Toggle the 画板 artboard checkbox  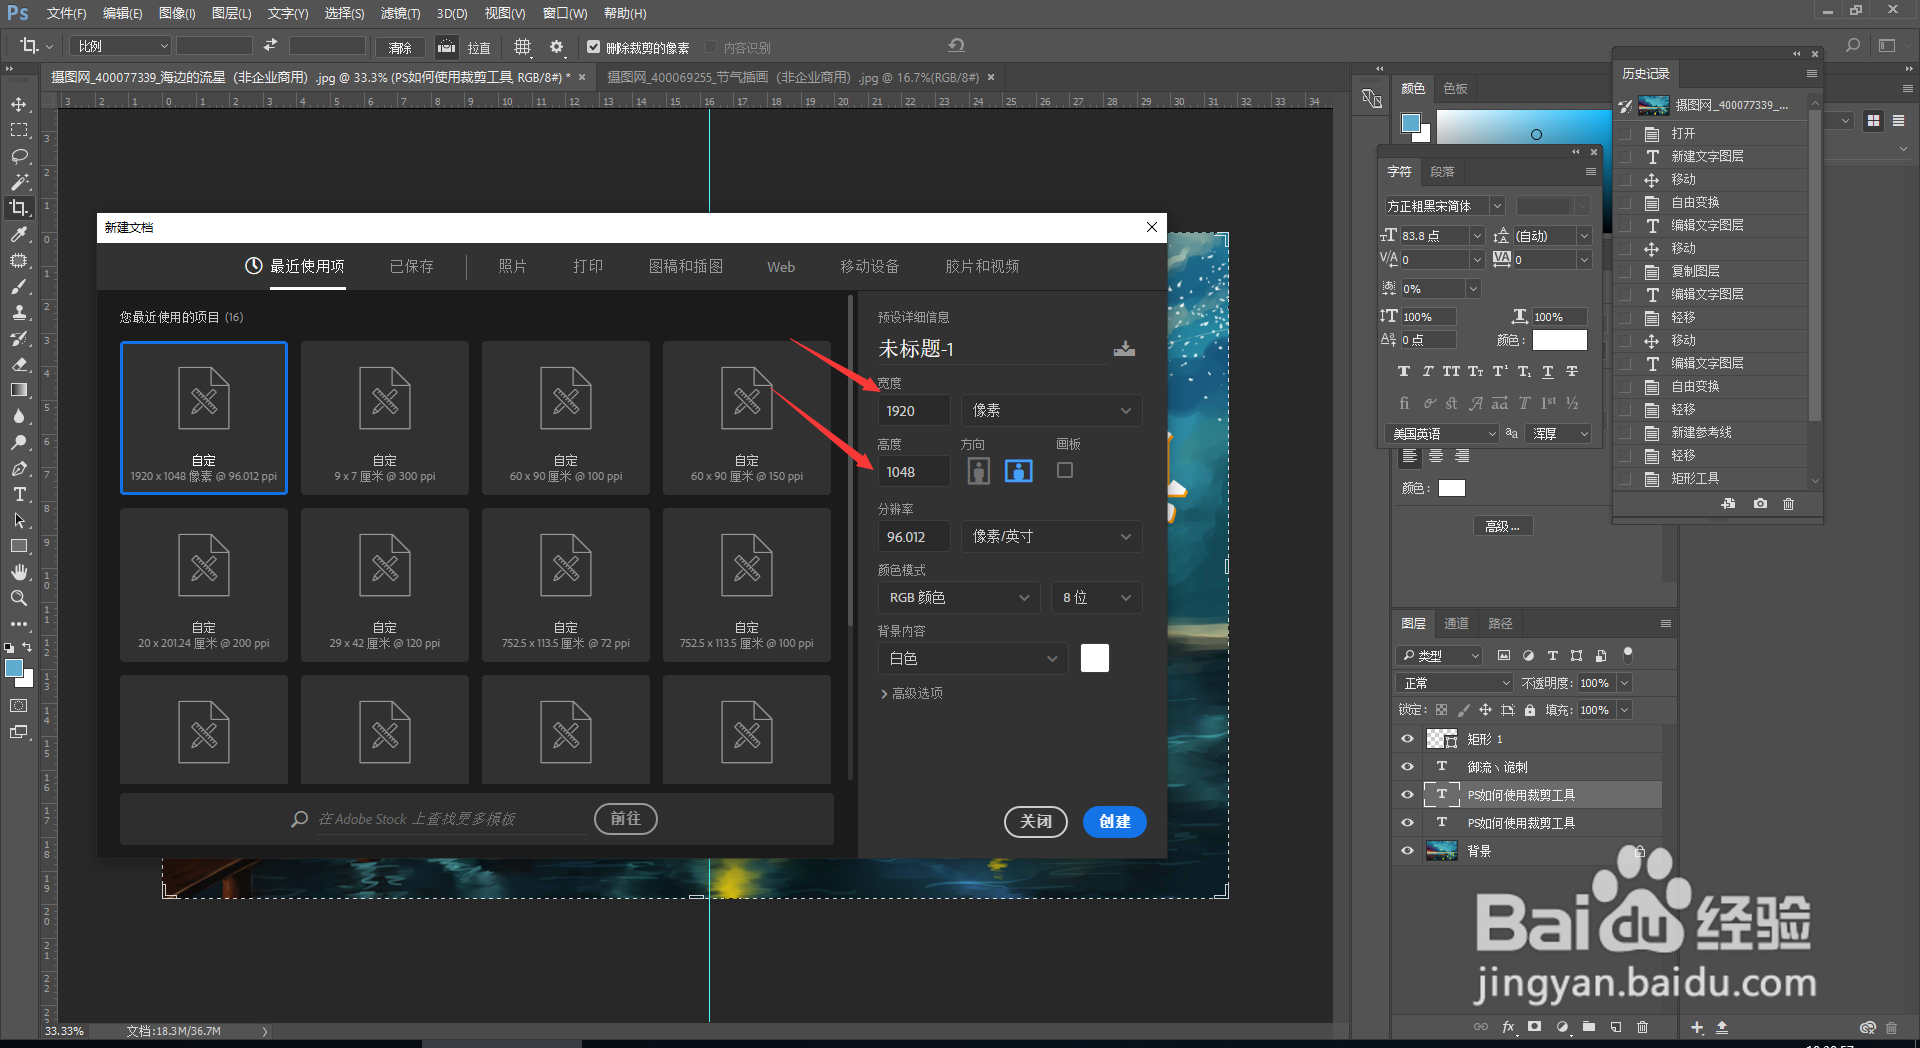pyautogui.click(x=1065, y=470)
